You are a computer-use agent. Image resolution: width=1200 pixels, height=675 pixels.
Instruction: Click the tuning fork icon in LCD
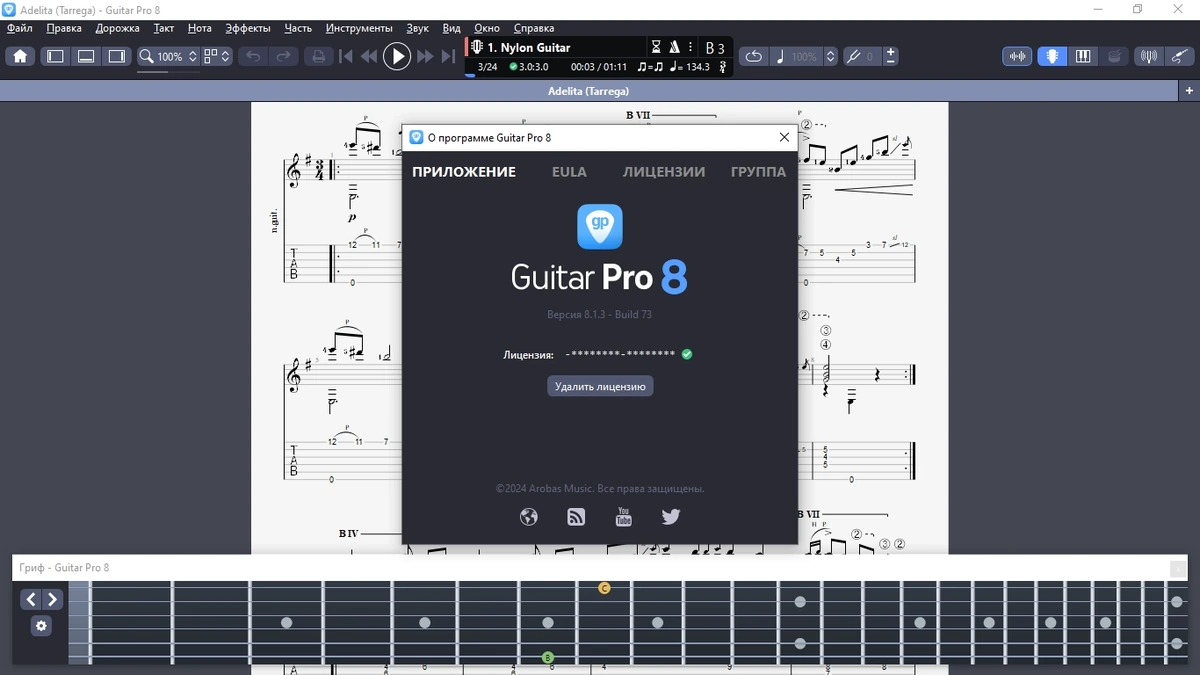click(x=723, y=67)
